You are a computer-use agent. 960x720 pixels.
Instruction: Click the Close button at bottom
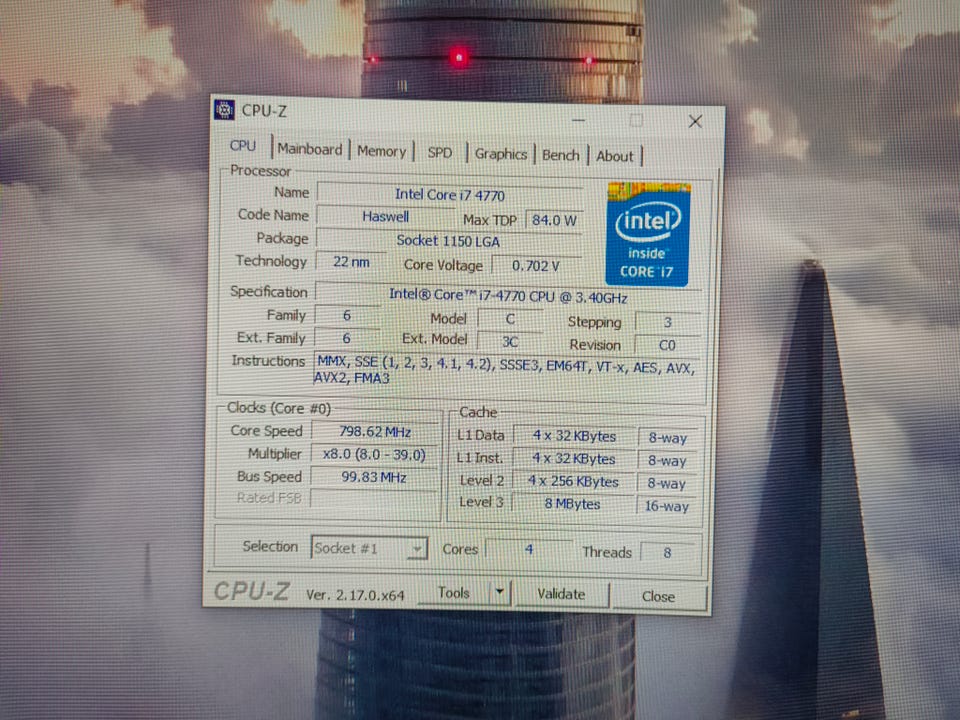point(659,596)
